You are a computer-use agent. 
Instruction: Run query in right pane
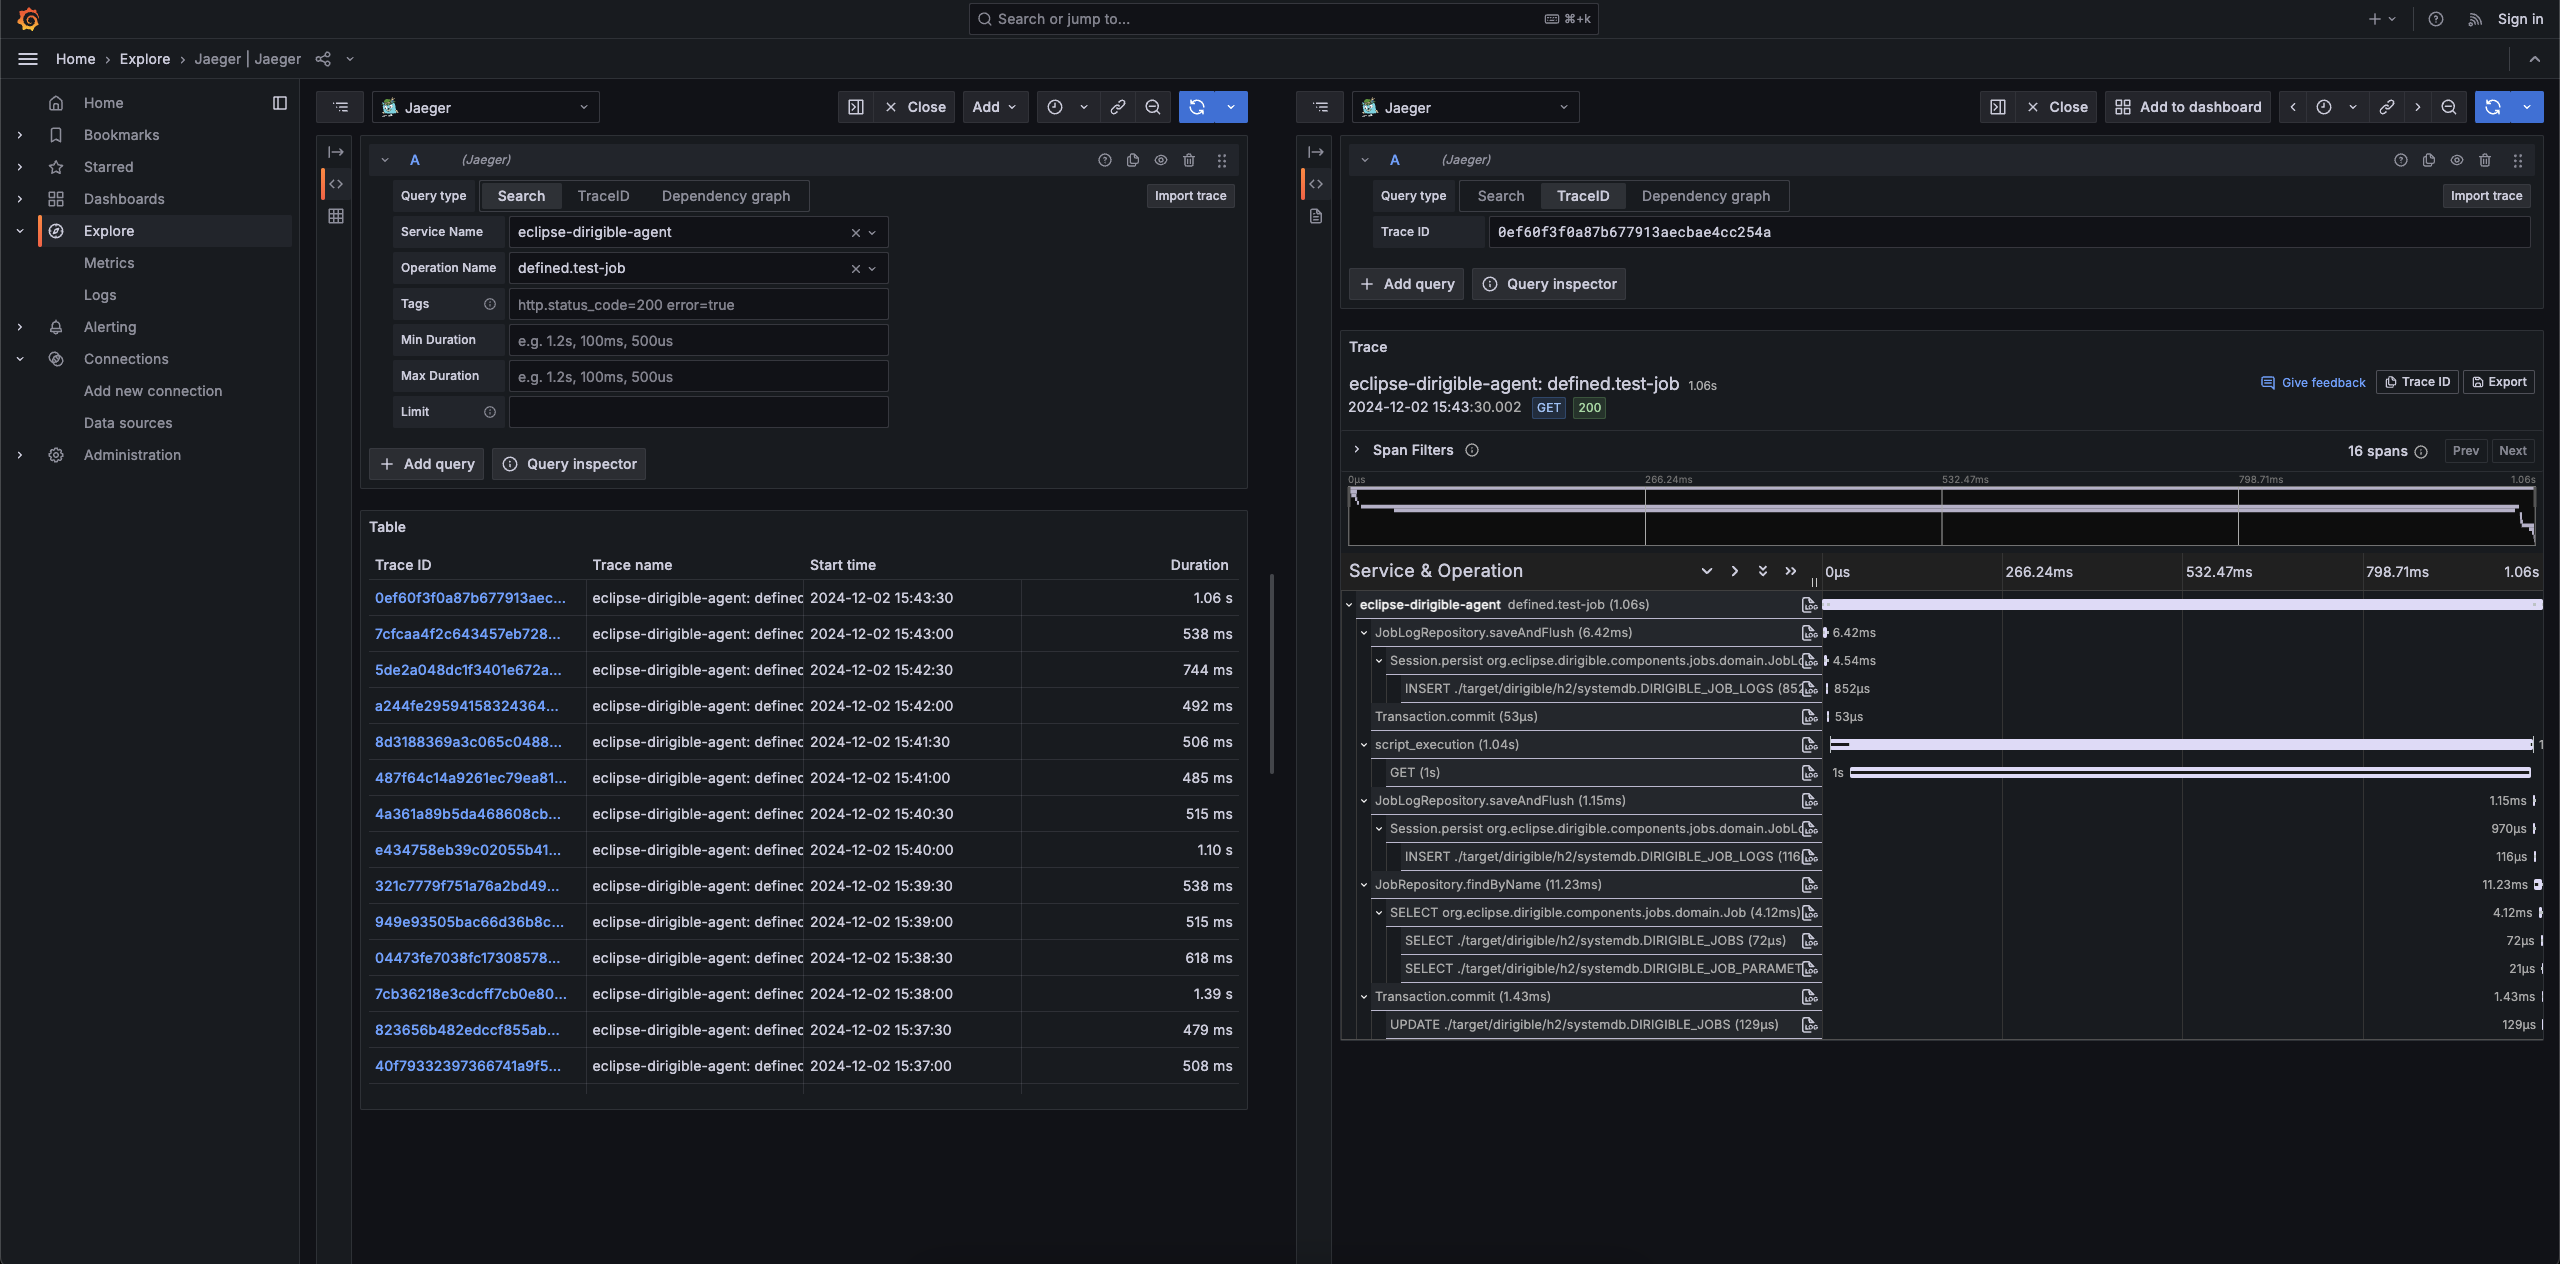2493,107
